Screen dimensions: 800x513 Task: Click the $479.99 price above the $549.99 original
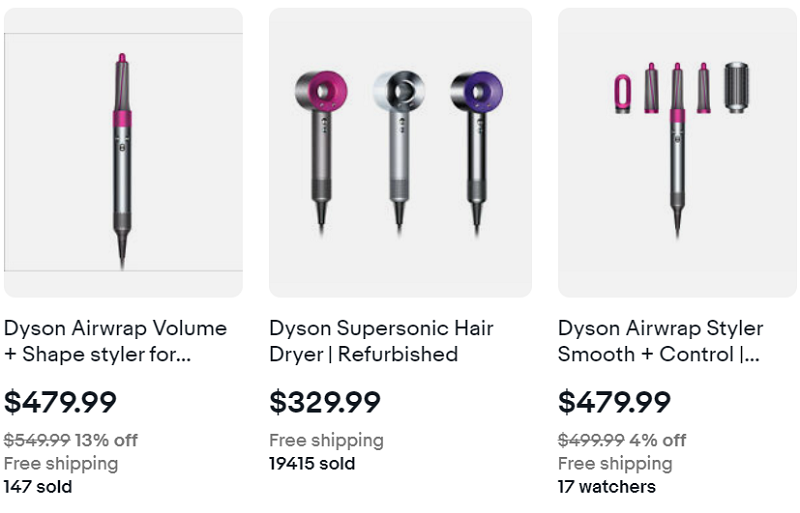point(60,402)
